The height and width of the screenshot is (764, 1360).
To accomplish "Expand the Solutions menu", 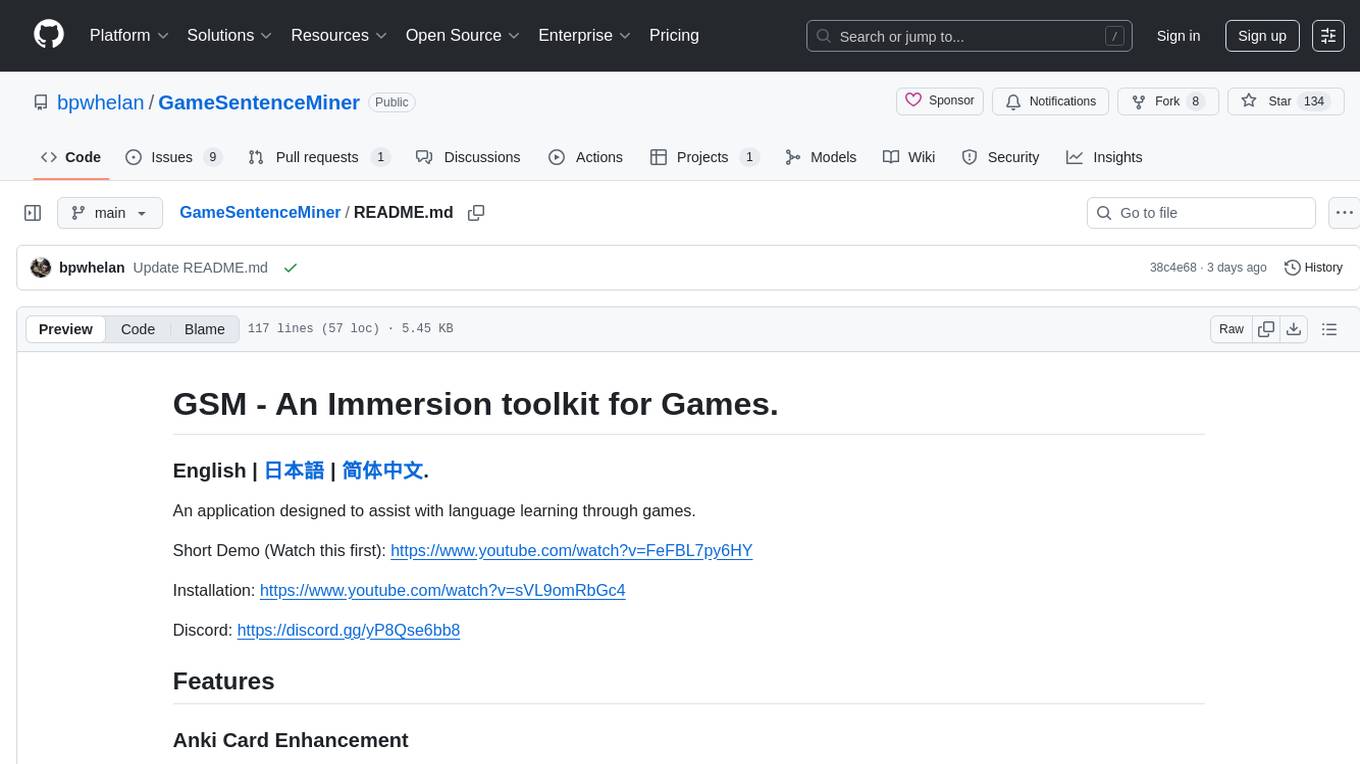I will pos(230,35).
